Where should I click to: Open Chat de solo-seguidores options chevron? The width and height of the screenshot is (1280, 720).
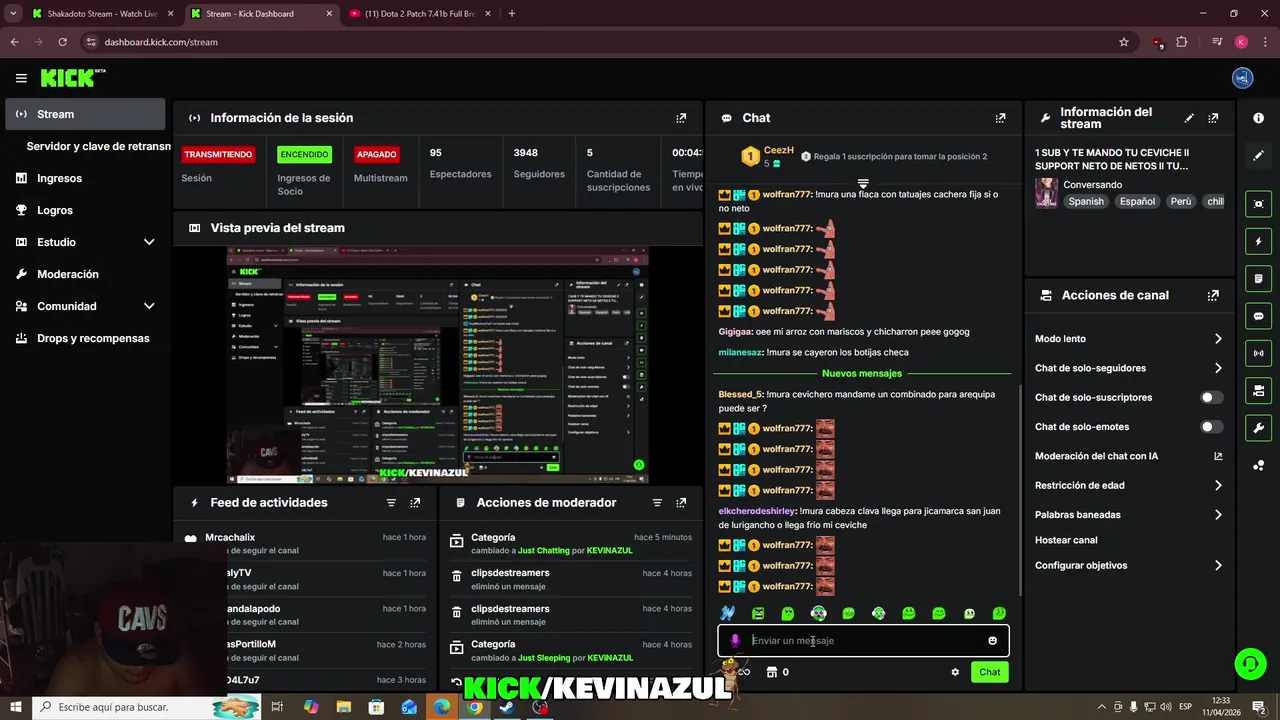tap(1218, 368)
